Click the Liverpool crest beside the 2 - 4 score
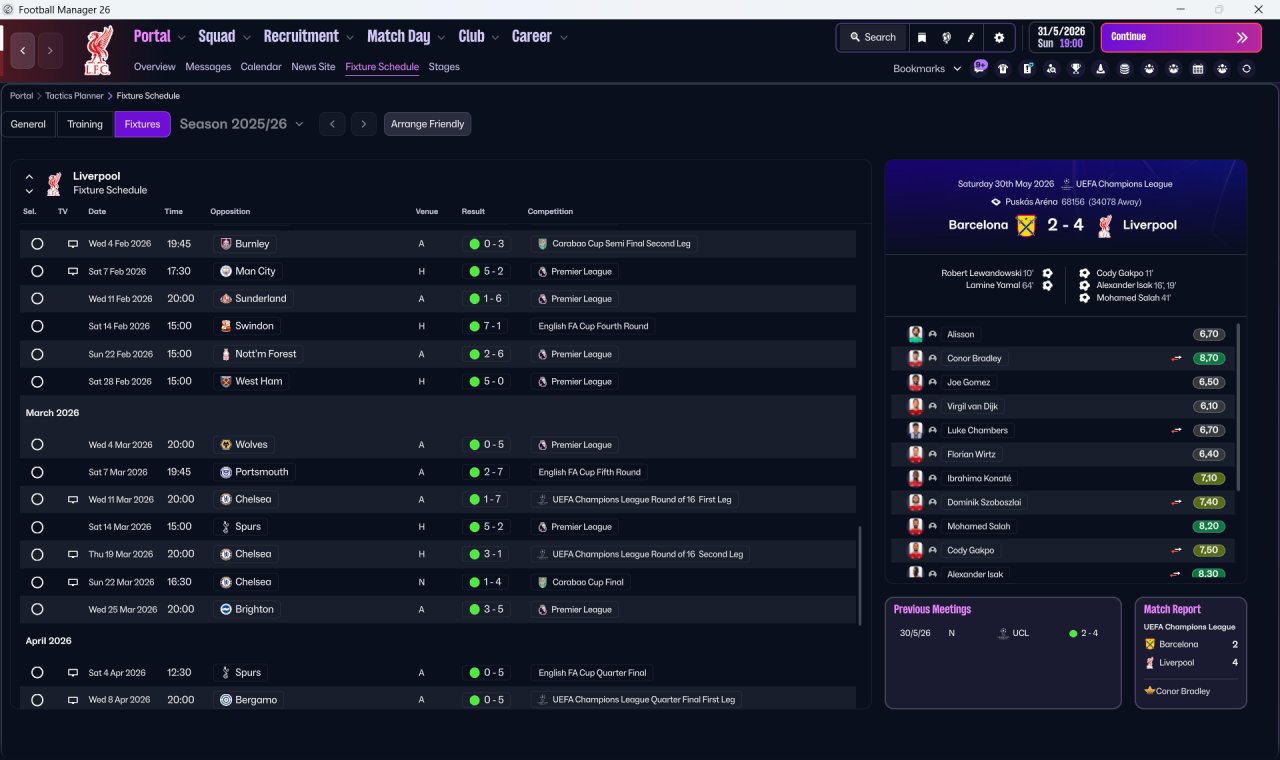 pos(1104,225)
